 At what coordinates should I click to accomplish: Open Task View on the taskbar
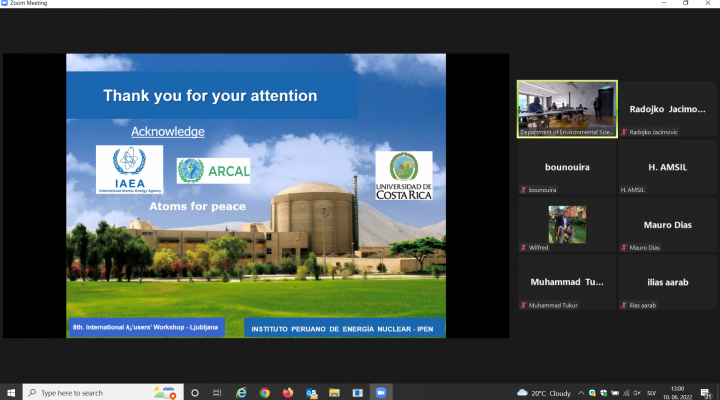(217, 393)
